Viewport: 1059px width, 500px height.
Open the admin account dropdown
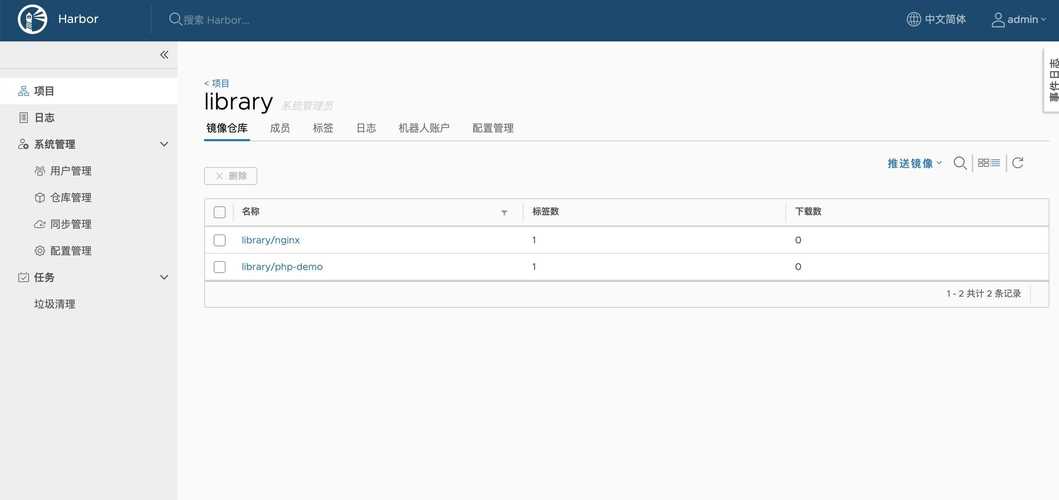(x=1019, y=20)
